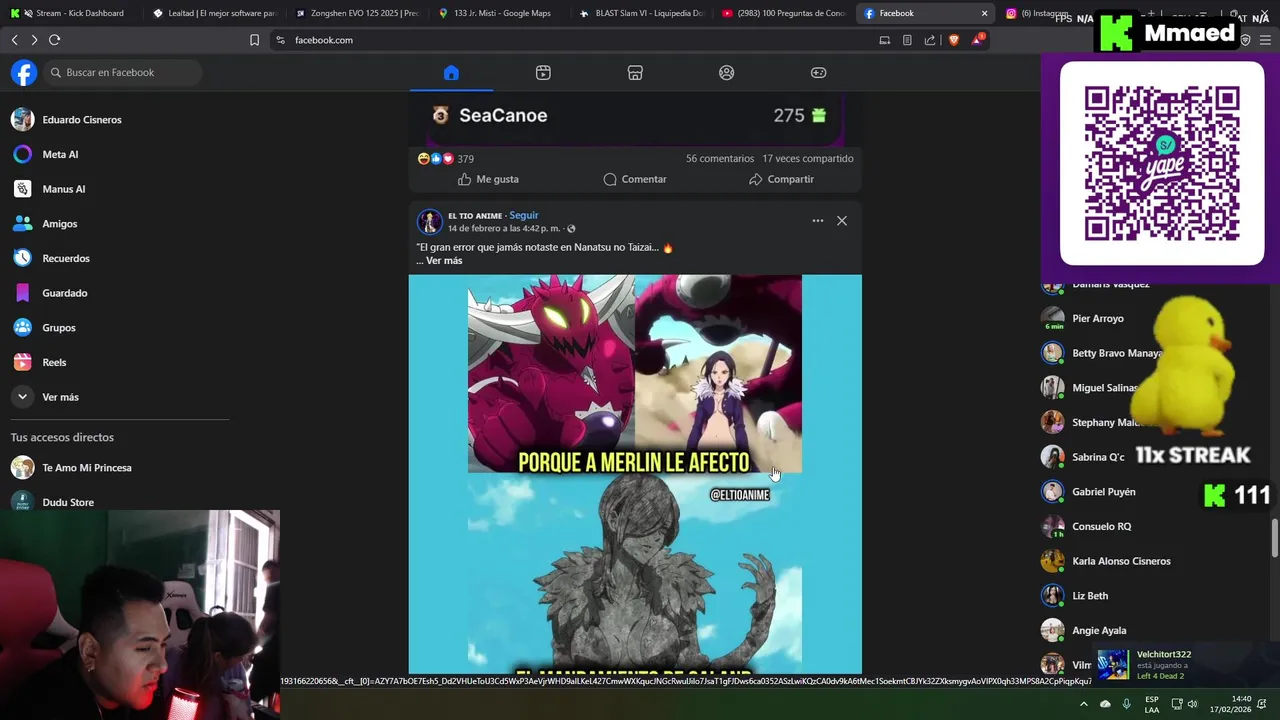The height and width of the screenshot is (720, 1280).
Task: Switch to BLAST Slam VI Liquipedia tab
Action: [x=642, y=13]
